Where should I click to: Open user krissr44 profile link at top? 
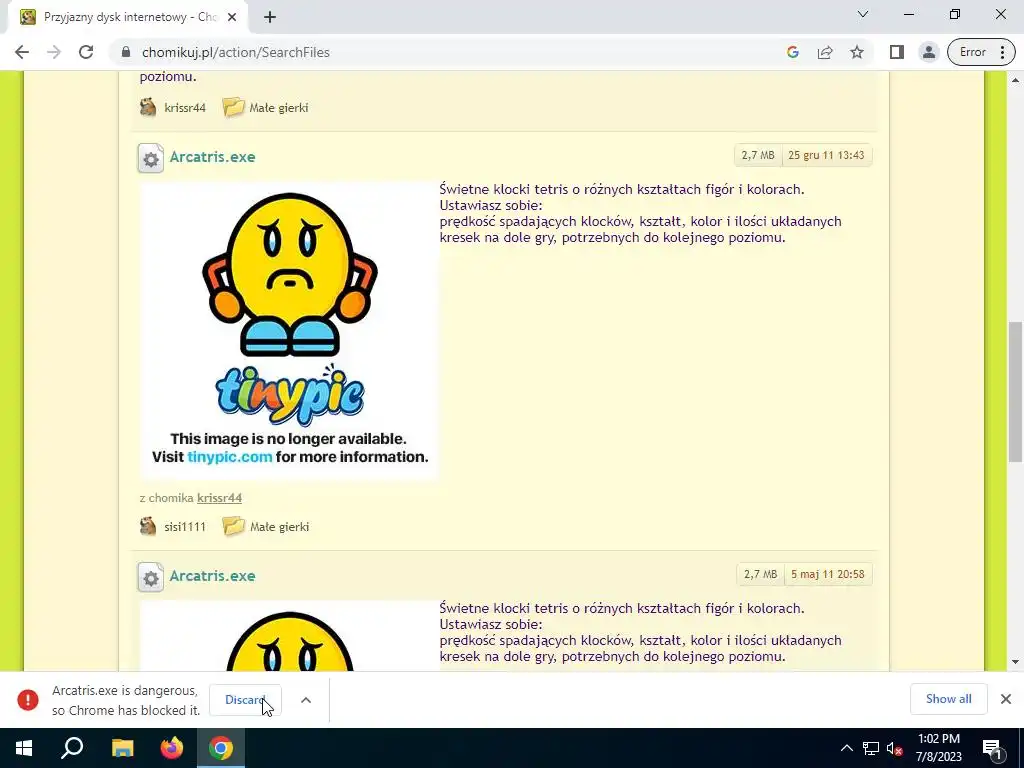pos(185,108)
